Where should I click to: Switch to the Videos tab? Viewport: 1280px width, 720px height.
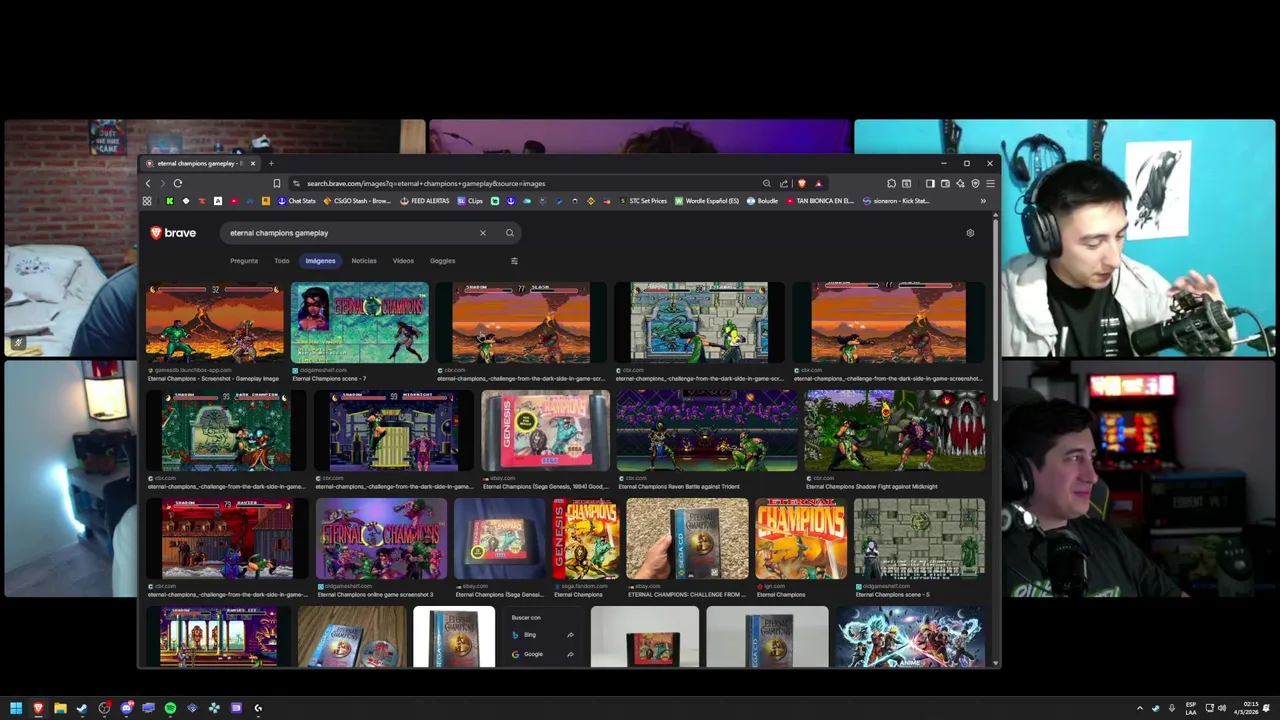(403, 261)
